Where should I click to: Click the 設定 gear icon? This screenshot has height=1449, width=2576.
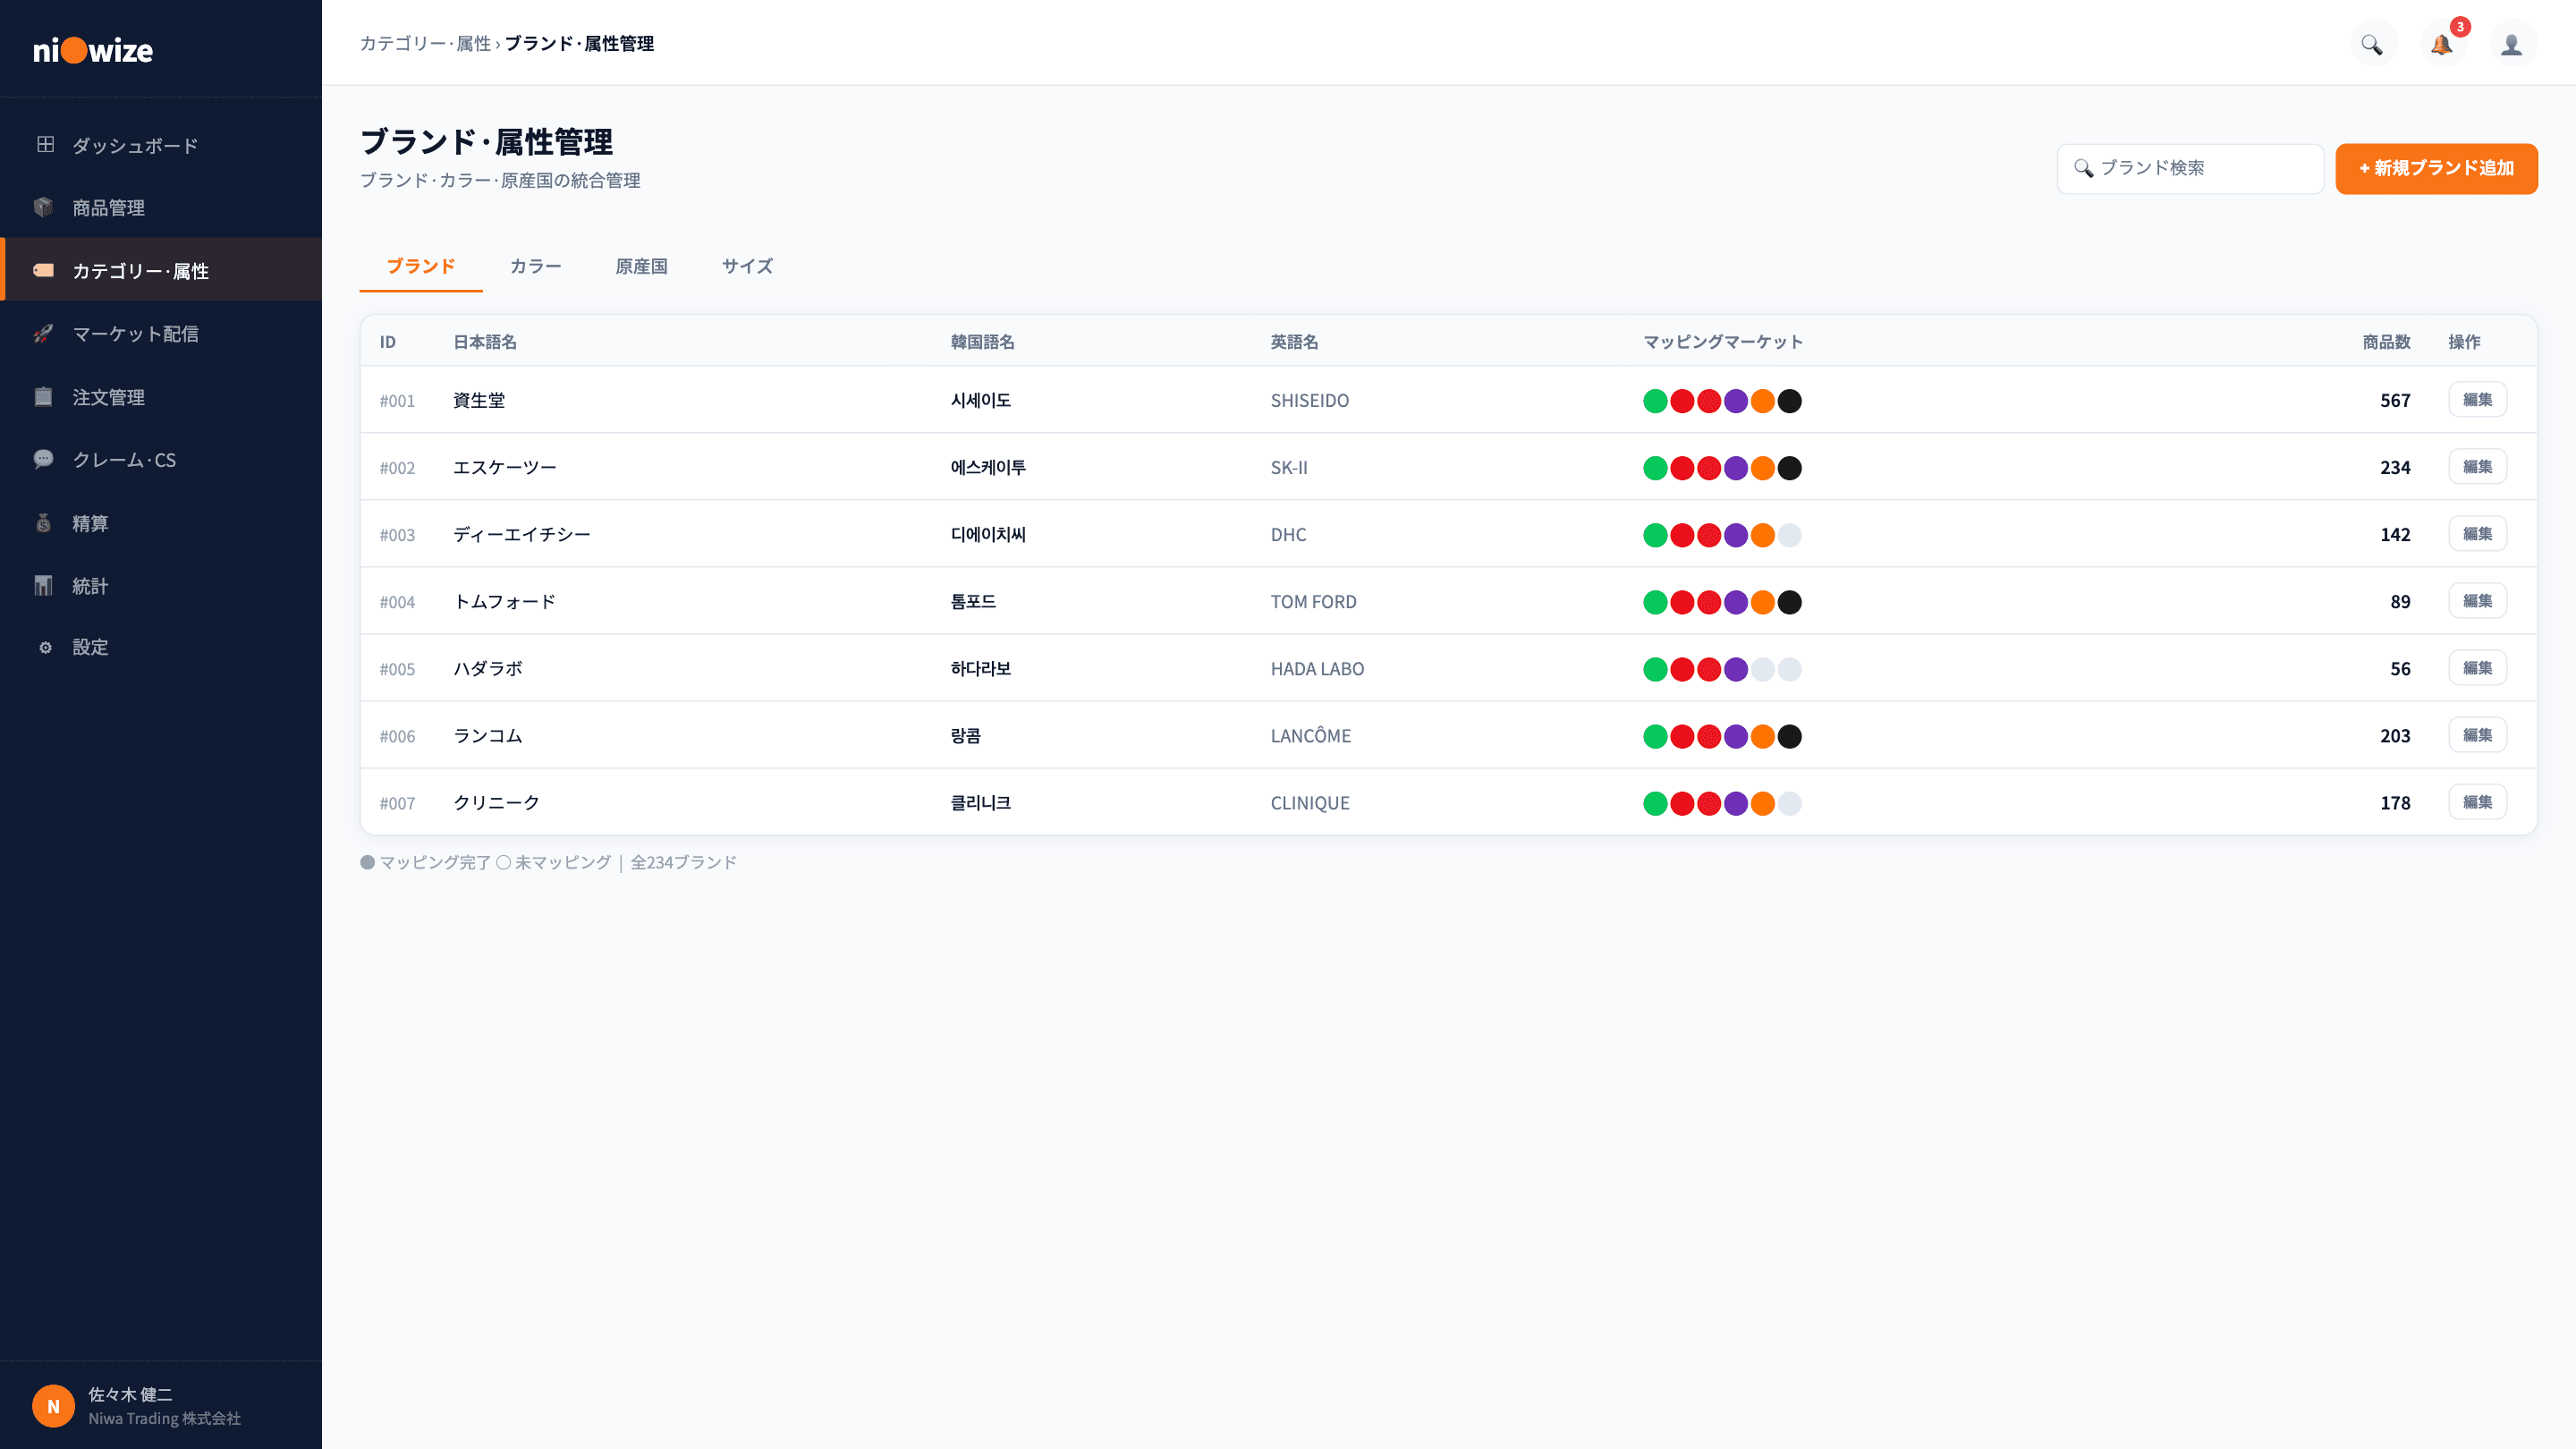(45, 647)
